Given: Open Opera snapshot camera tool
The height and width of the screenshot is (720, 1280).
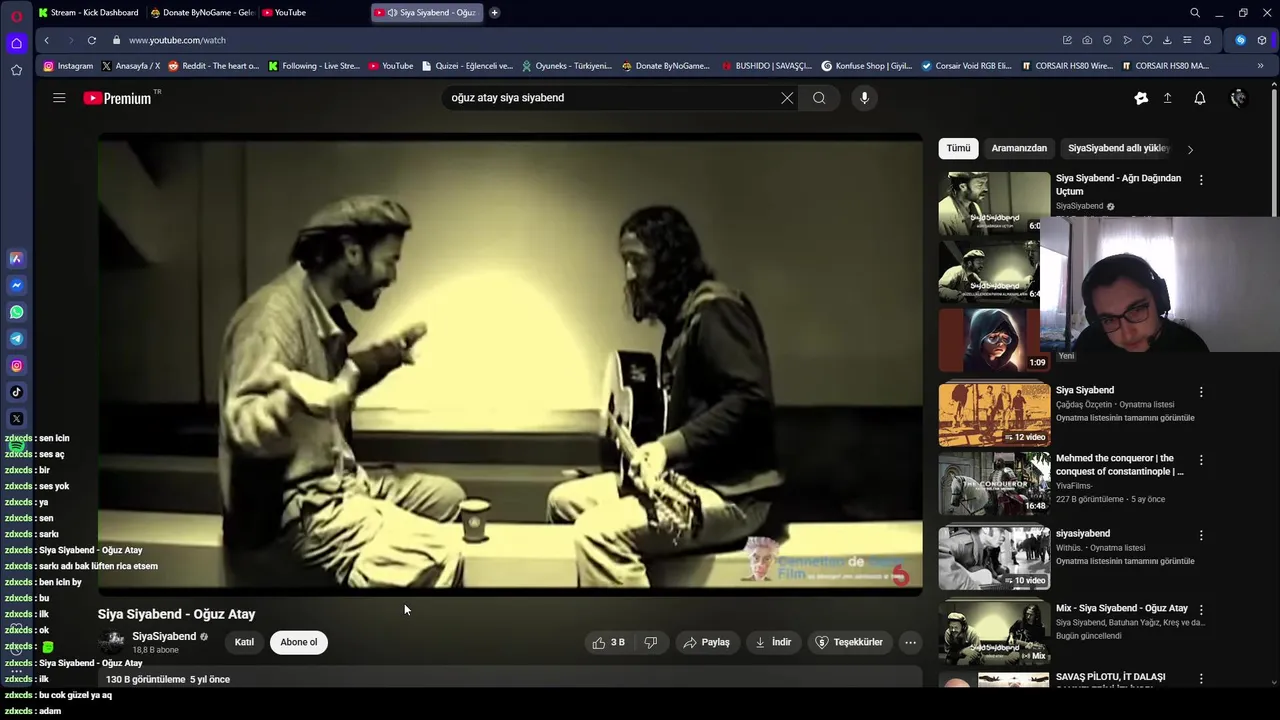Looking at the screenshot, I should click(x=1087, y=40).
